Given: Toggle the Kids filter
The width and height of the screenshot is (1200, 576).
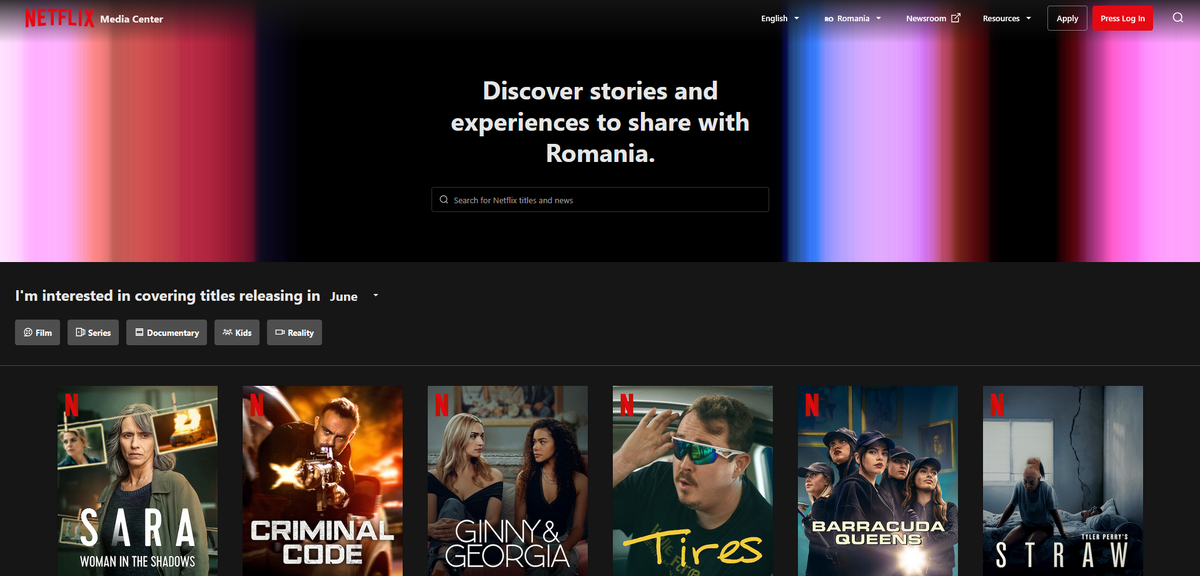Looking at the screenshot, I should (237, 333).
